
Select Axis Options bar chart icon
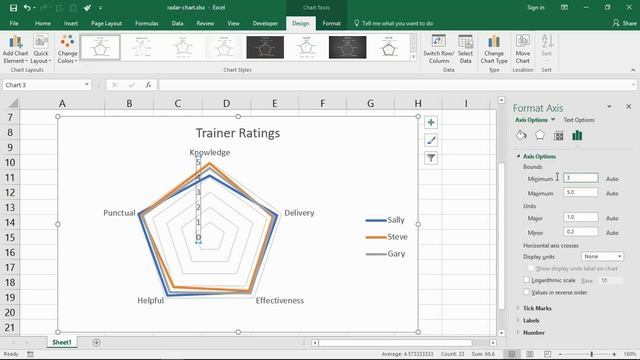[577, 136]
